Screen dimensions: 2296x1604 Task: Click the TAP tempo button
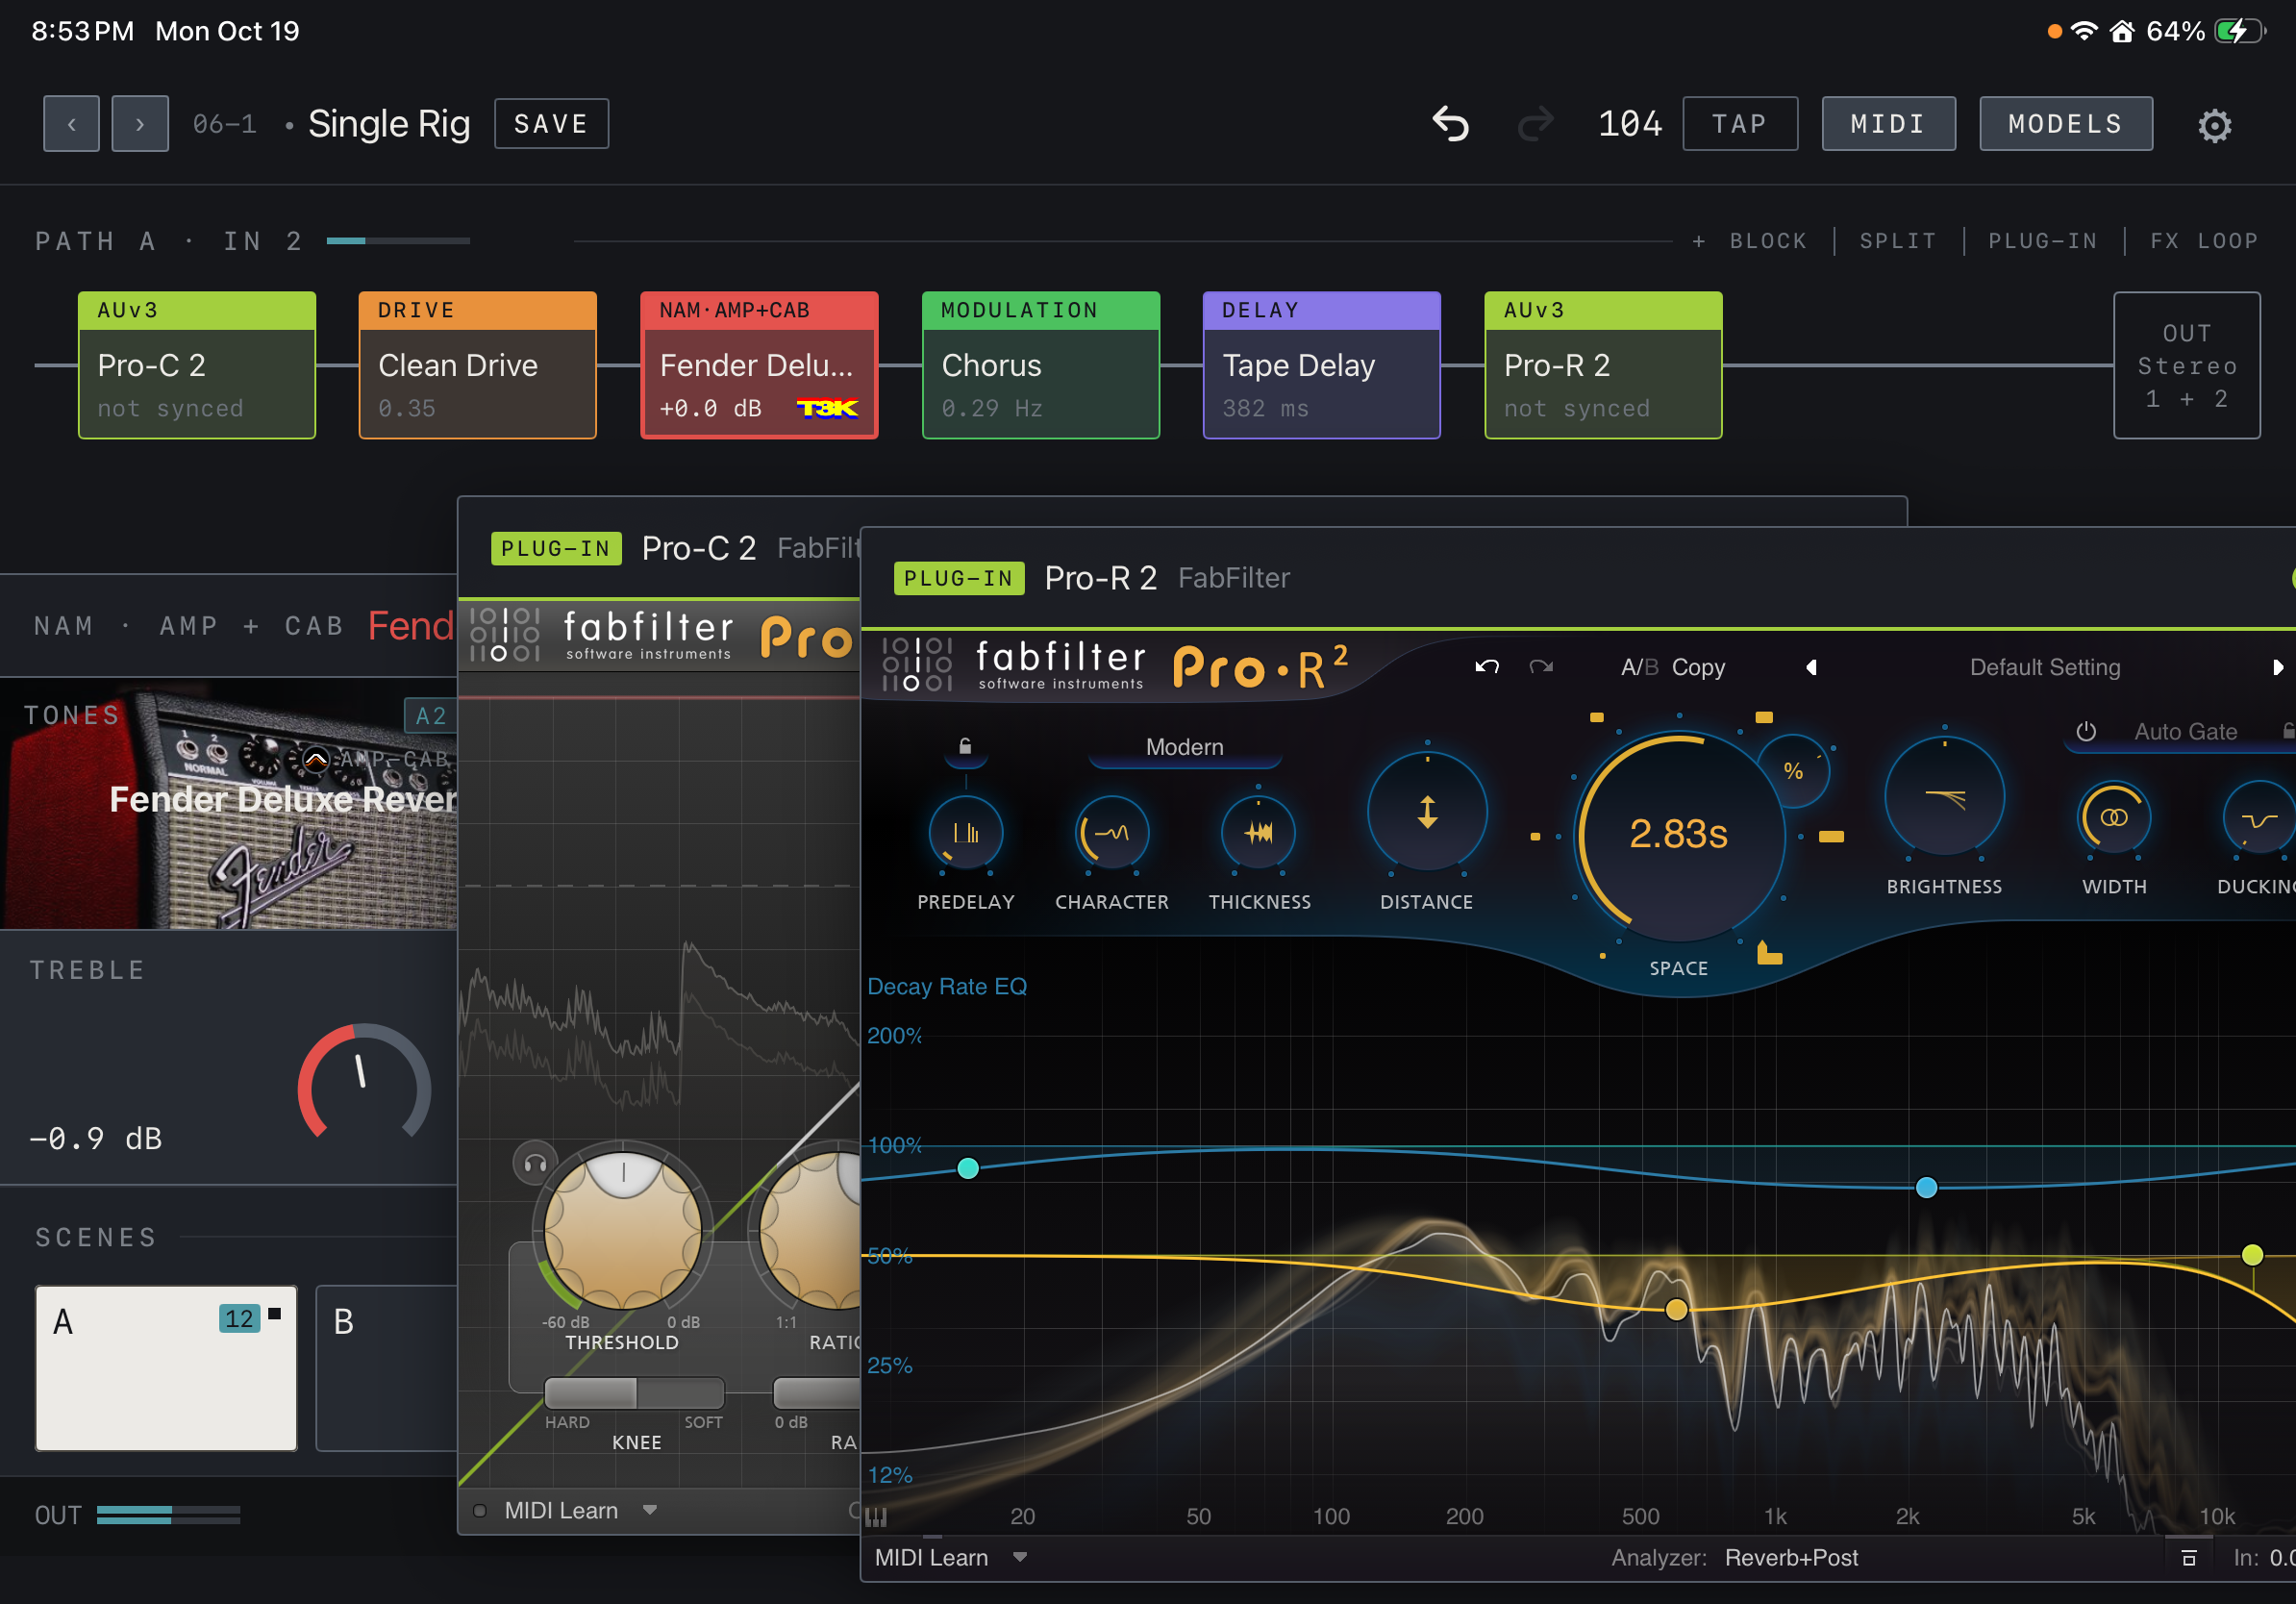coord(1740,124)
